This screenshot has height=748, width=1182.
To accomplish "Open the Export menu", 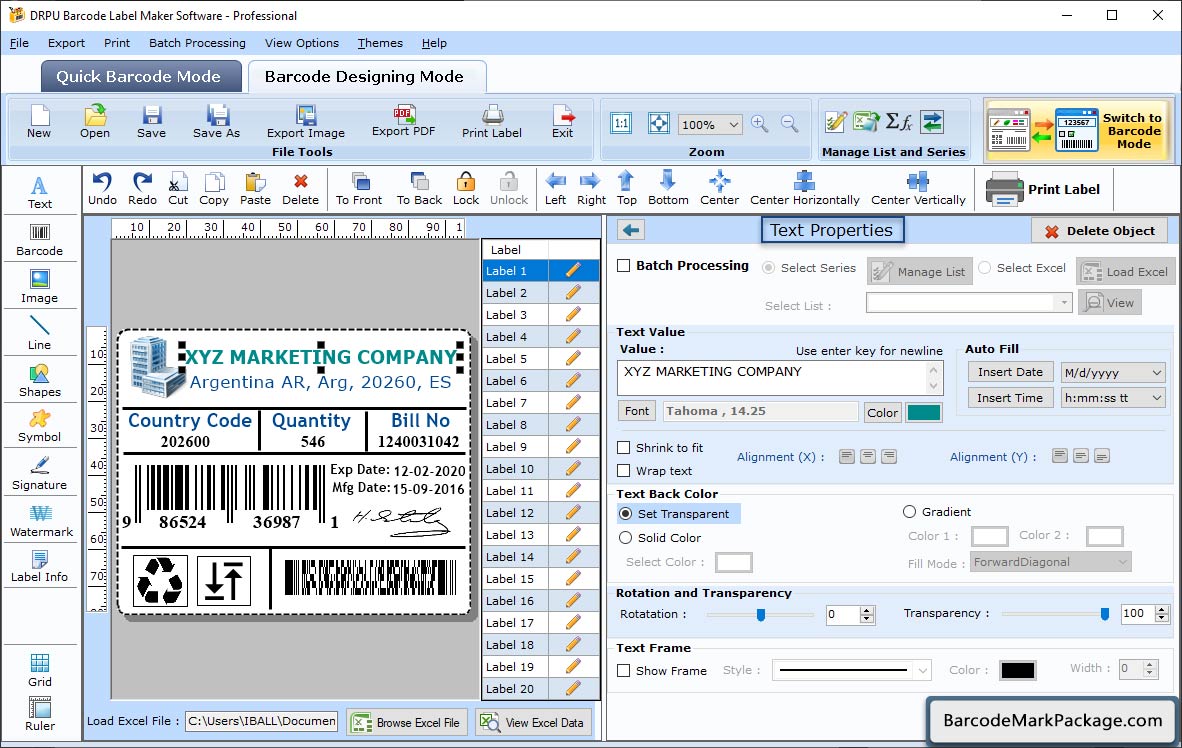I will point(66,43).
